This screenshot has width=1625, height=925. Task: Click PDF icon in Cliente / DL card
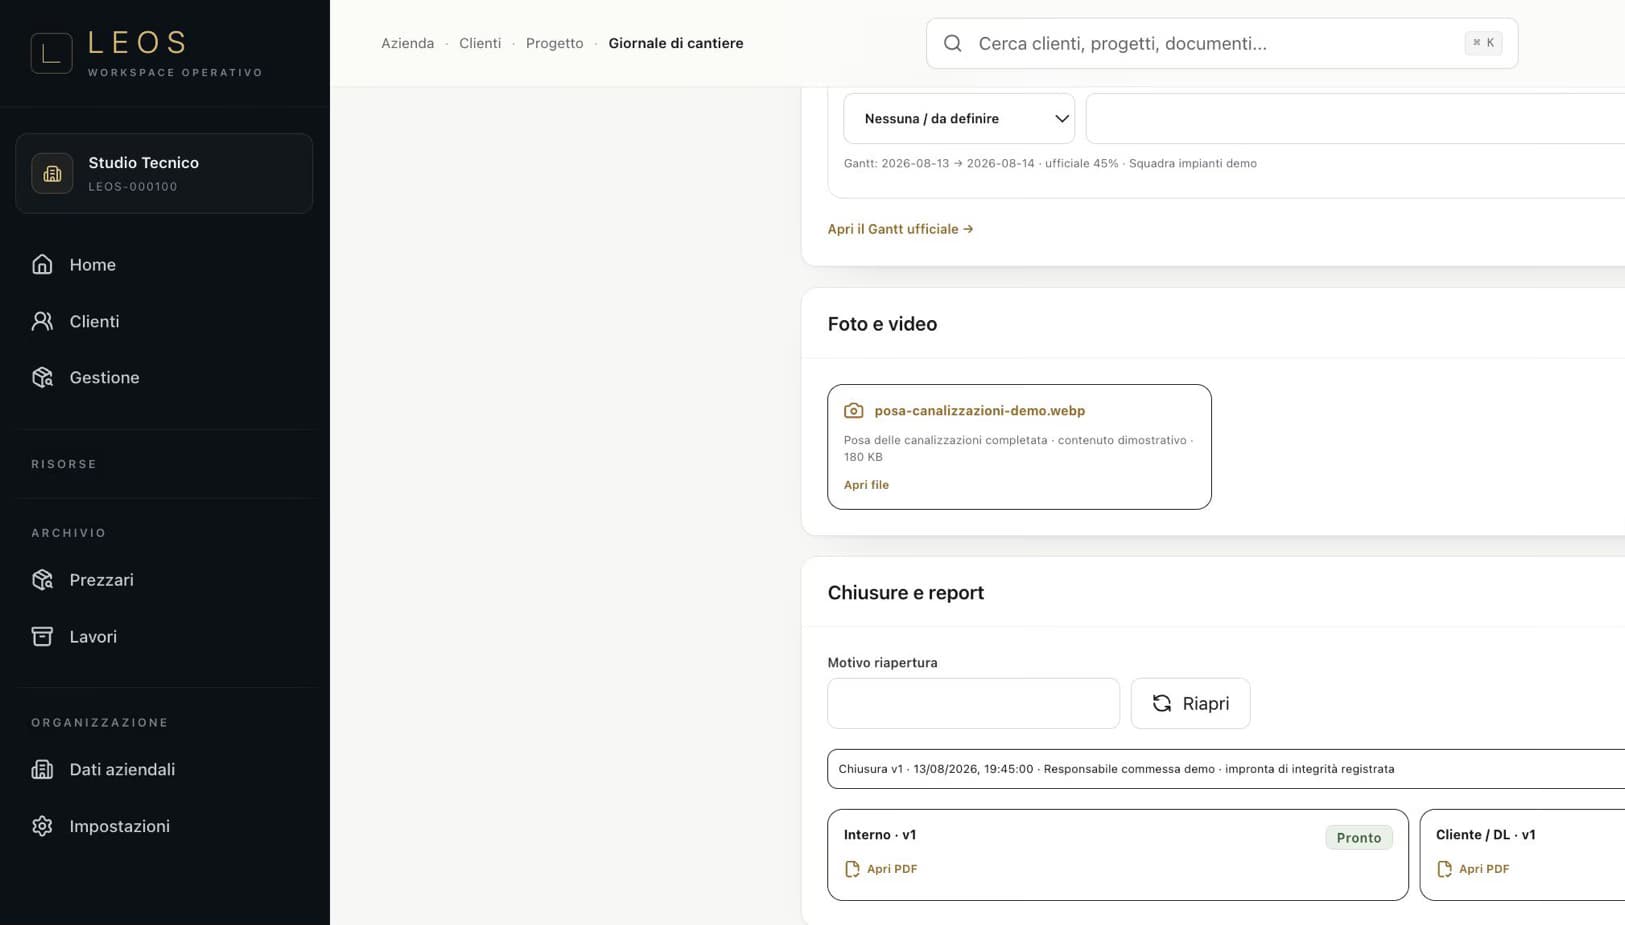(1444, 869)
